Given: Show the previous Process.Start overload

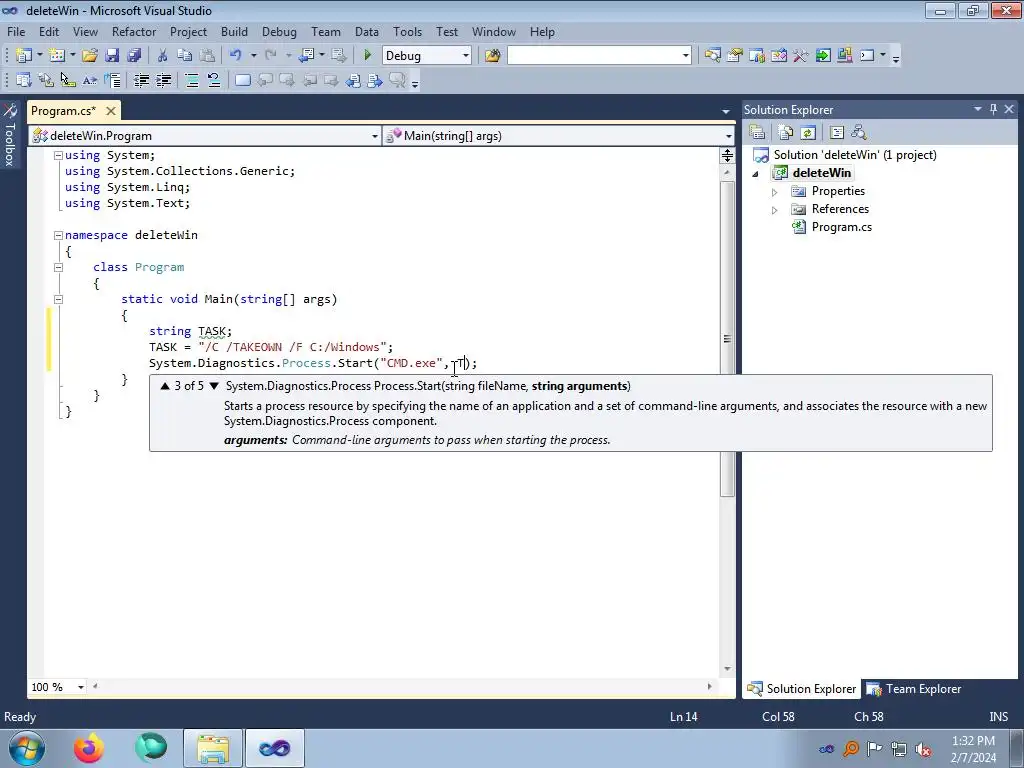Looking at the screenshot, I should (x=165, y=386).
